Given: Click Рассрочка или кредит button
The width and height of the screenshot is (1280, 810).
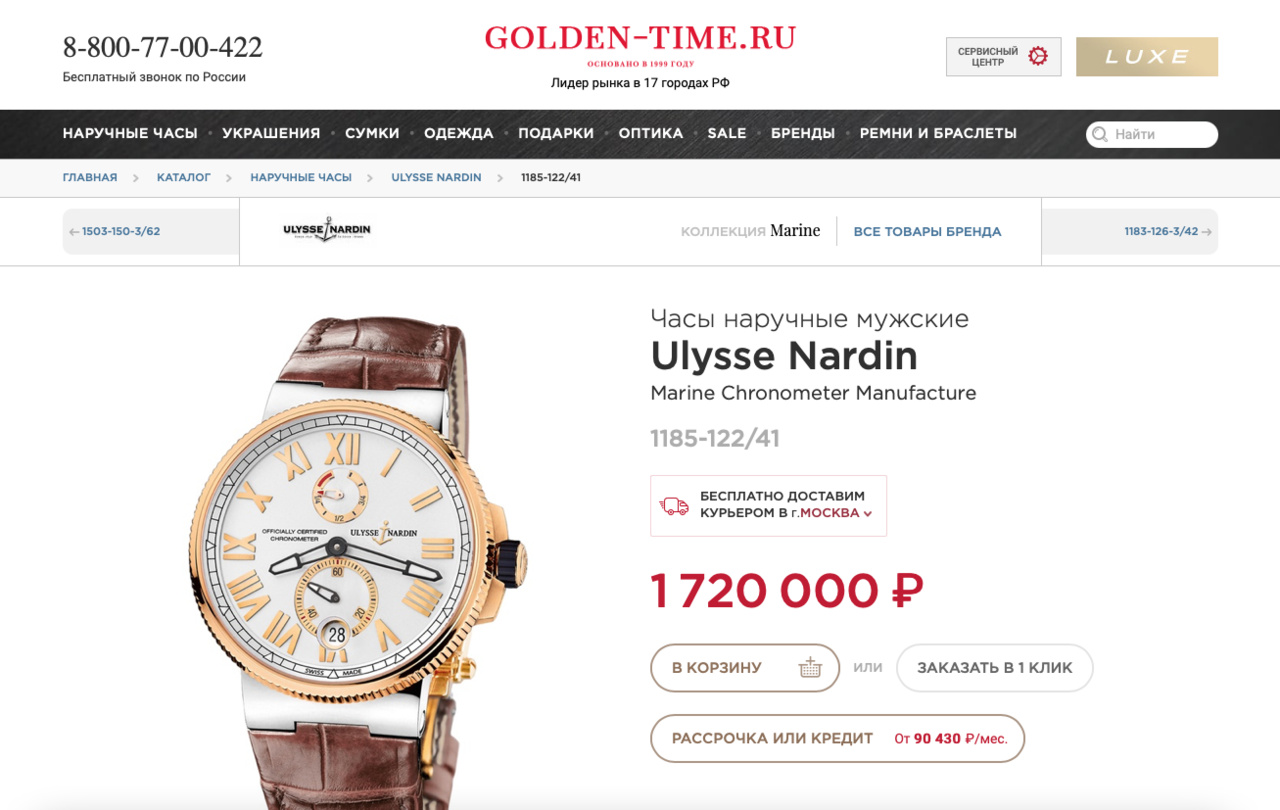Looking at the screenshot, I should pos(838,739).
